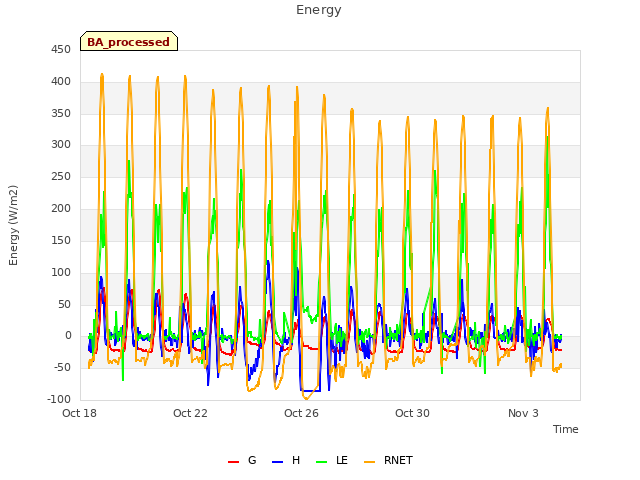Screen dimensions: 640x480
Task: Click the flat blue H segment at -85
Action: pos(311,391)
